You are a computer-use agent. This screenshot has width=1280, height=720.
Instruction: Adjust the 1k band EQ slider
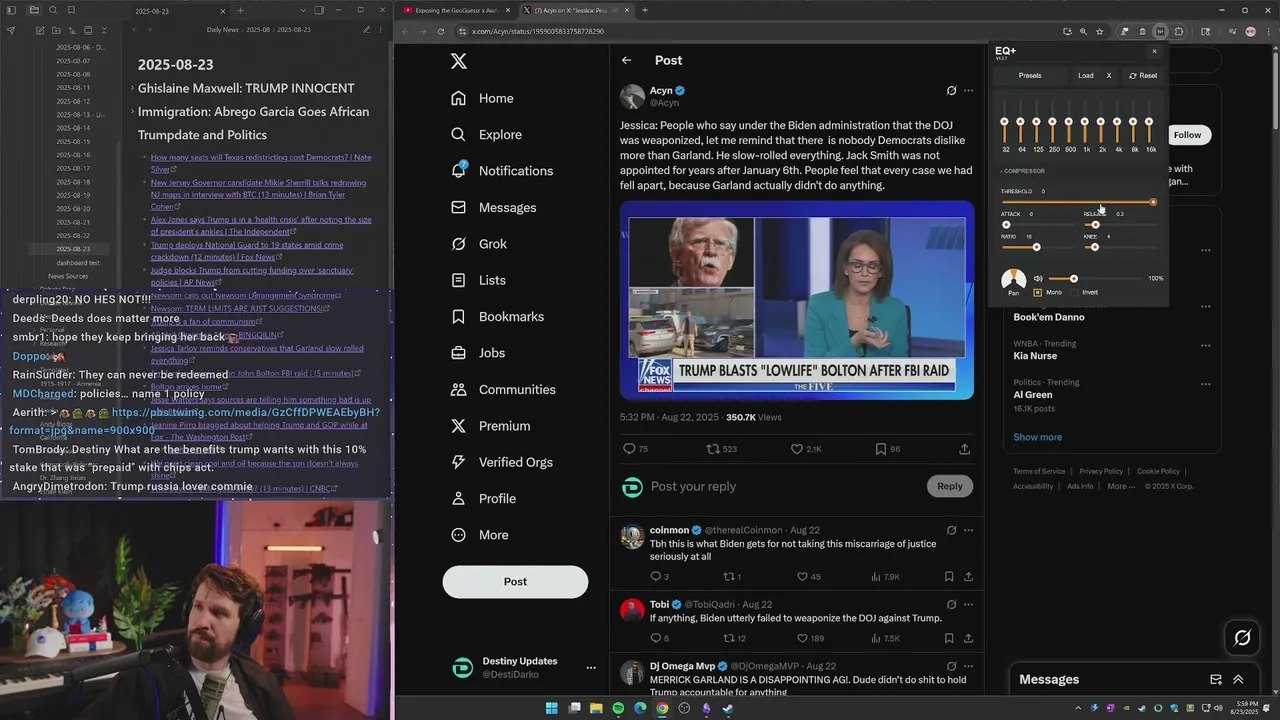click(1085, 123)
